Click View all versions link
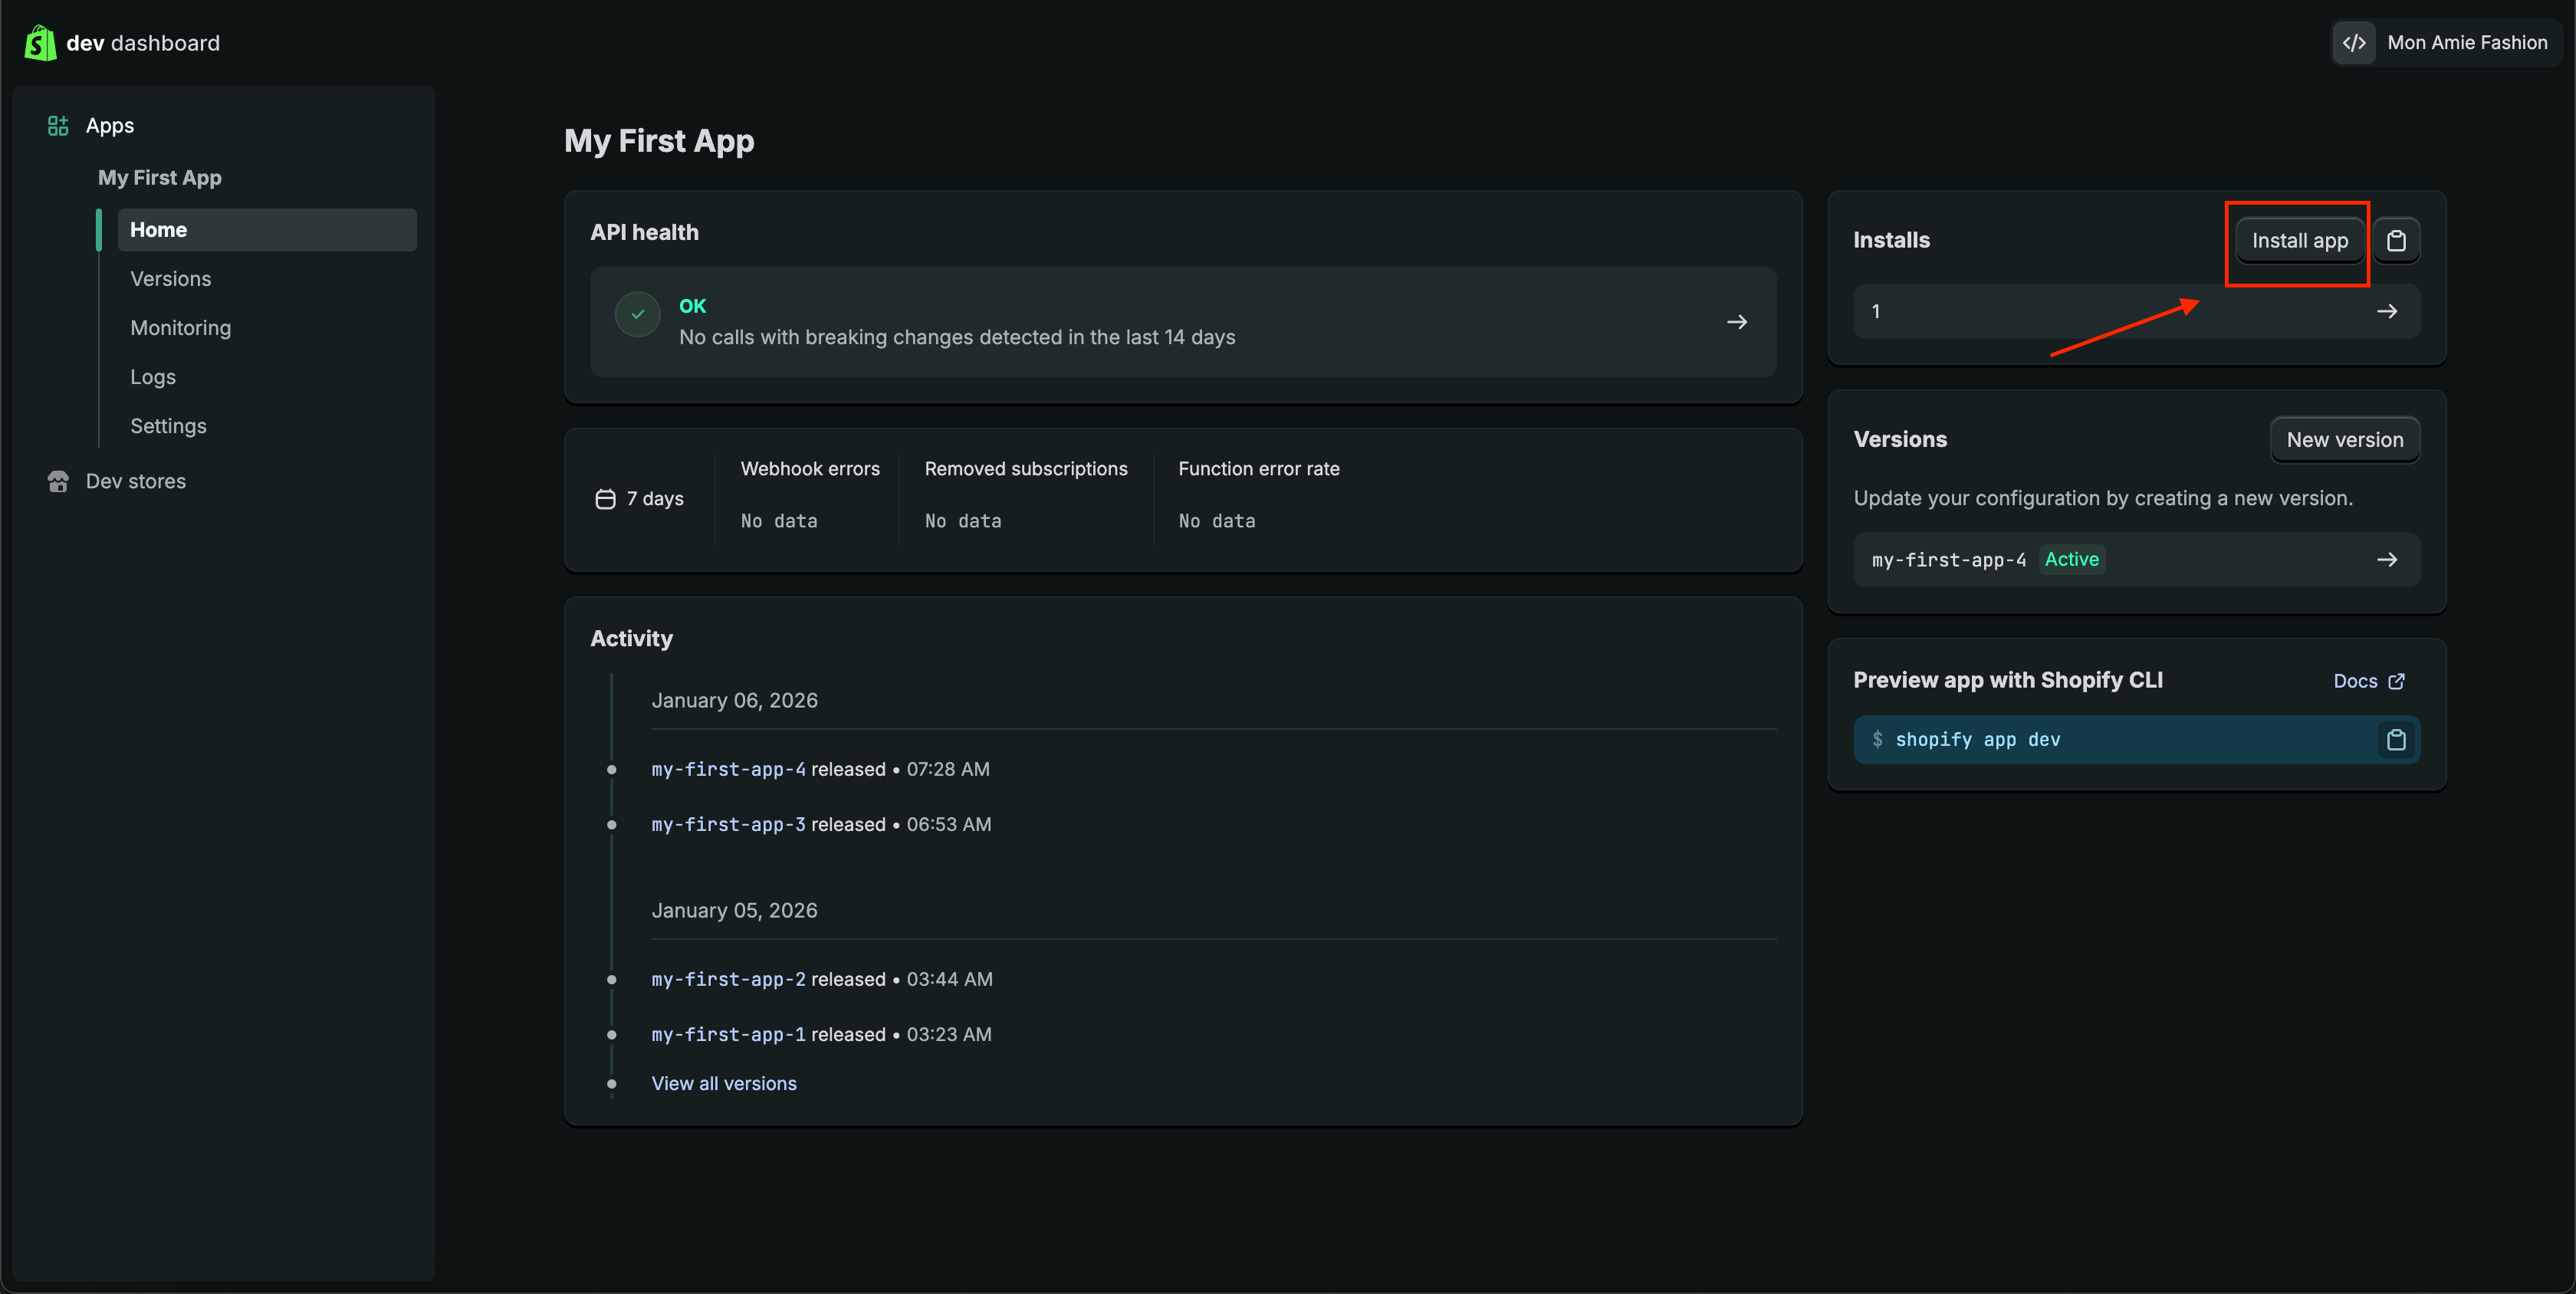Viewport: 2576px width, 1294px height. (x=724, y=1084)
